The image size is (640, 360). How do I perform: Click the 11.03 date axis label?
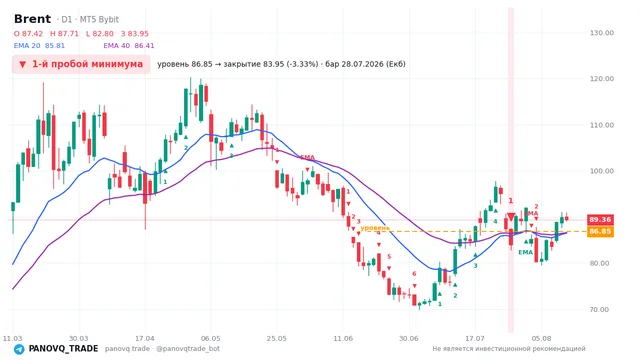pyautogui.click(x=13, y=338)
